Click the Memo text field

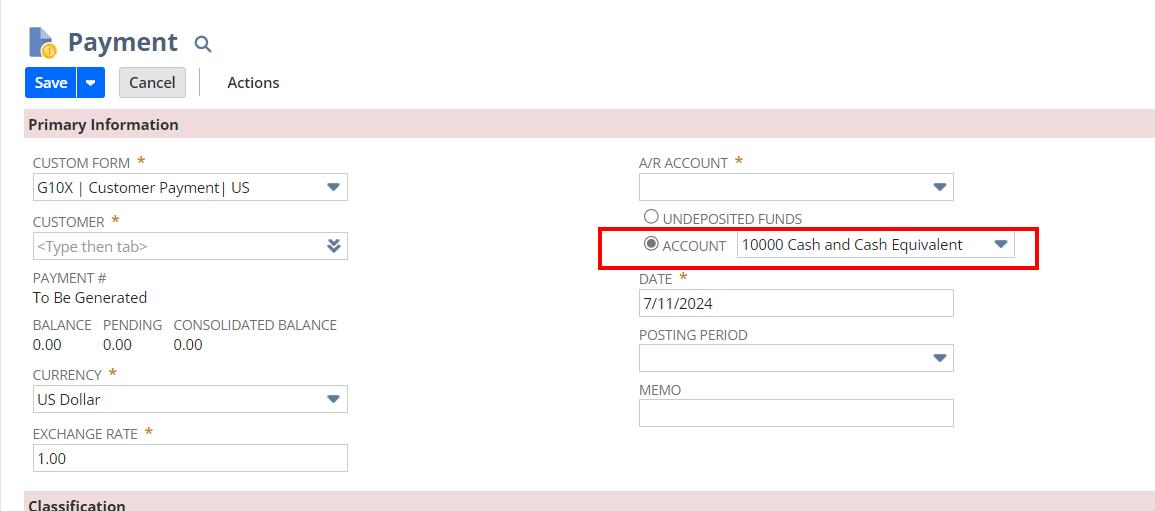(x=796, y=413)
